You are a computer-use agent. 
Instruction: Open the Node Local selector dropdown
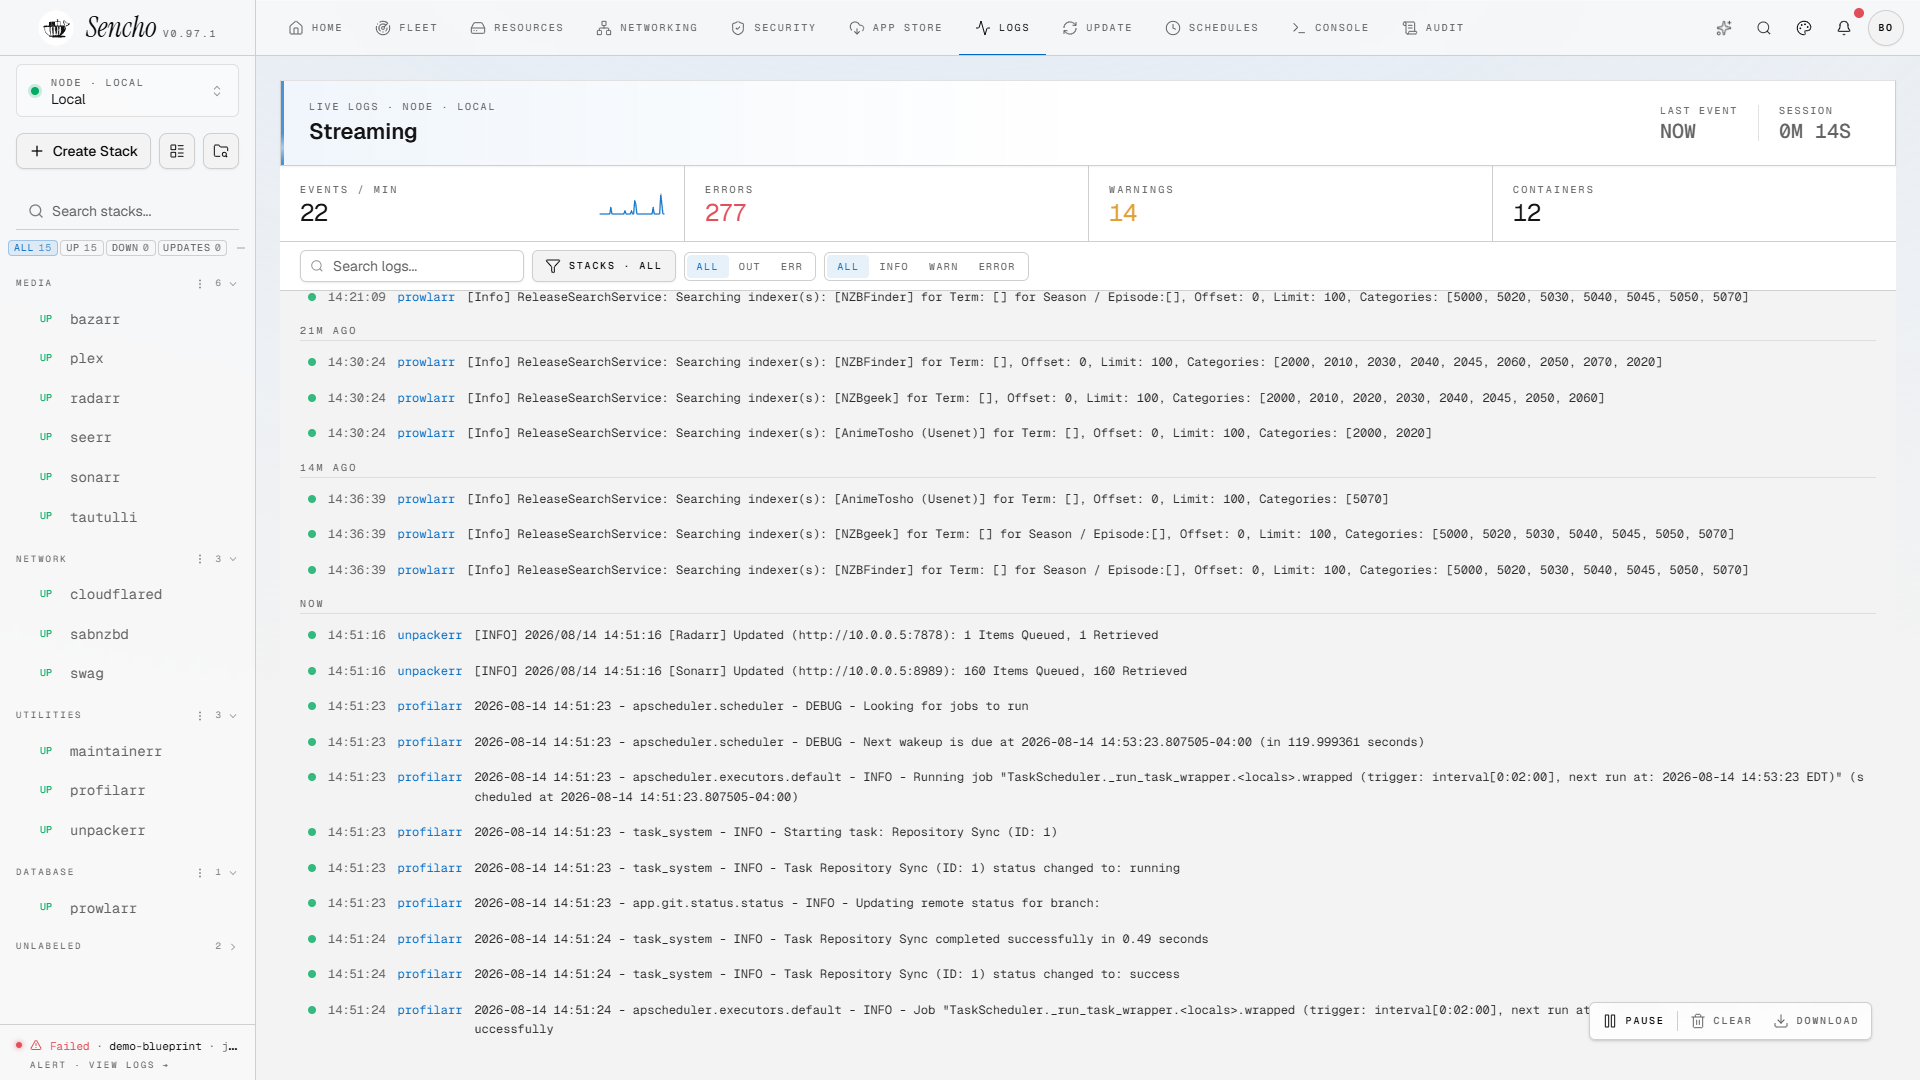127,91
